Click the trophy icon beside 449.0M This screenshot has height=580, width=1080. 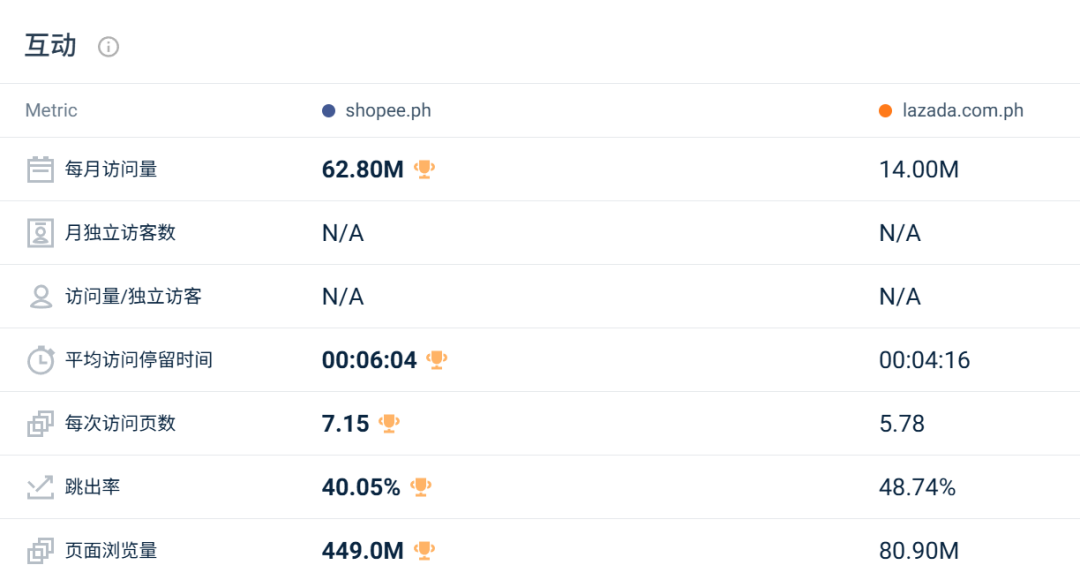425,550
